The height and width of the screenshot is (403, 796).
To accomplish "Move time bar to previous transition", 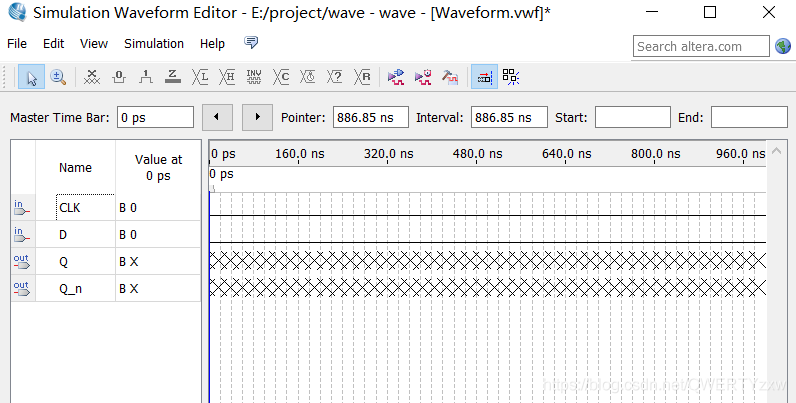I will click(217, 117).
